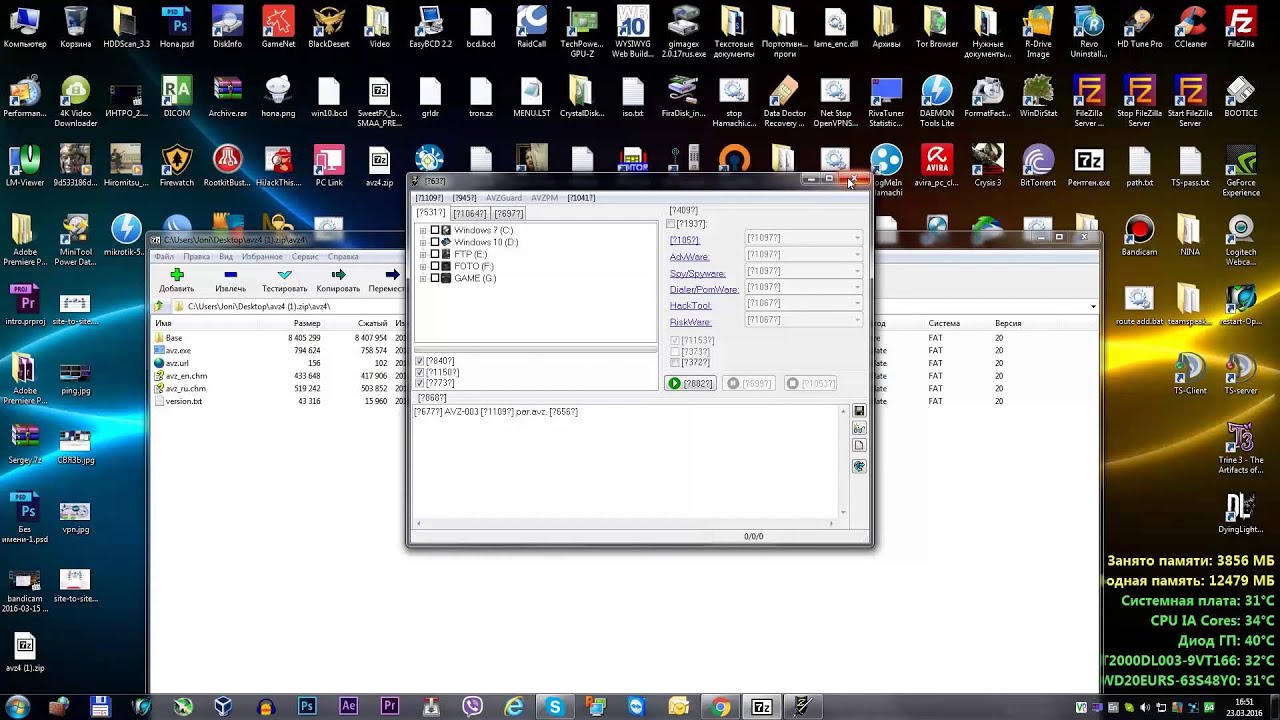Screen dimensions: 1280x720
Task: Check the FOTO (F:) drive checkbox
Action: pos(435,266)
